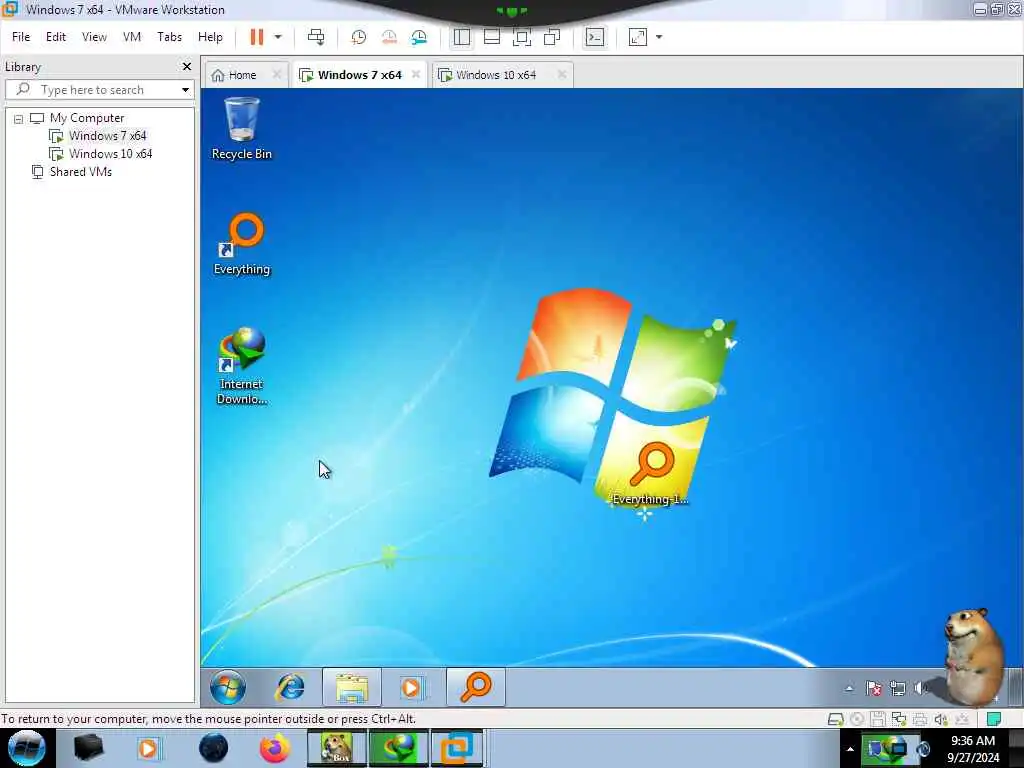
Task: Open the snapshot manager icon
Action: click(419, 37)
